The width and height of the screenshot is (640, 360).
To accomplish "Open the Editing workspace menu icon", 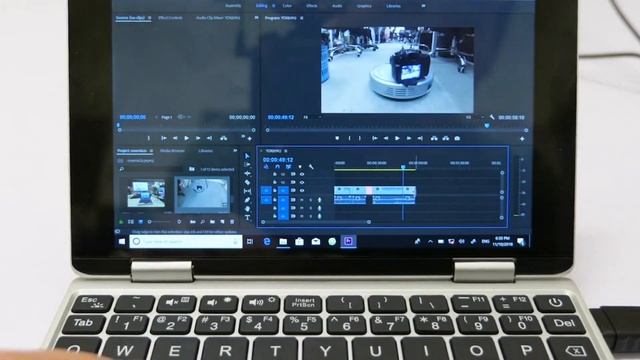I will [273, 6].
